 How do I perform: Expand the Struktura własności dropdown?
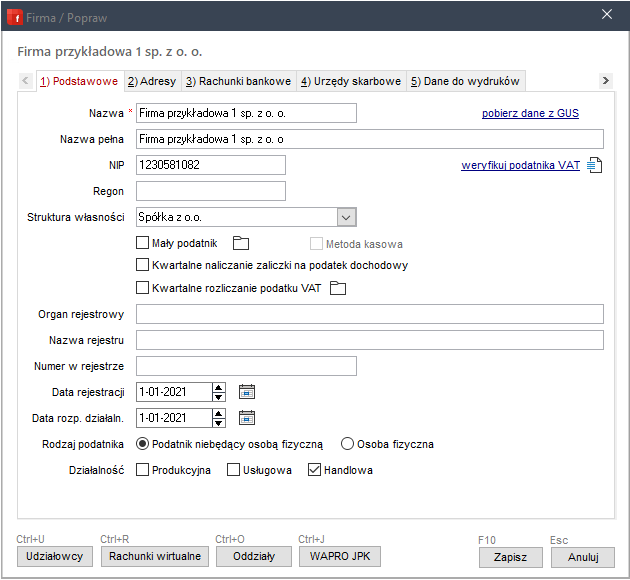(346, 217)
